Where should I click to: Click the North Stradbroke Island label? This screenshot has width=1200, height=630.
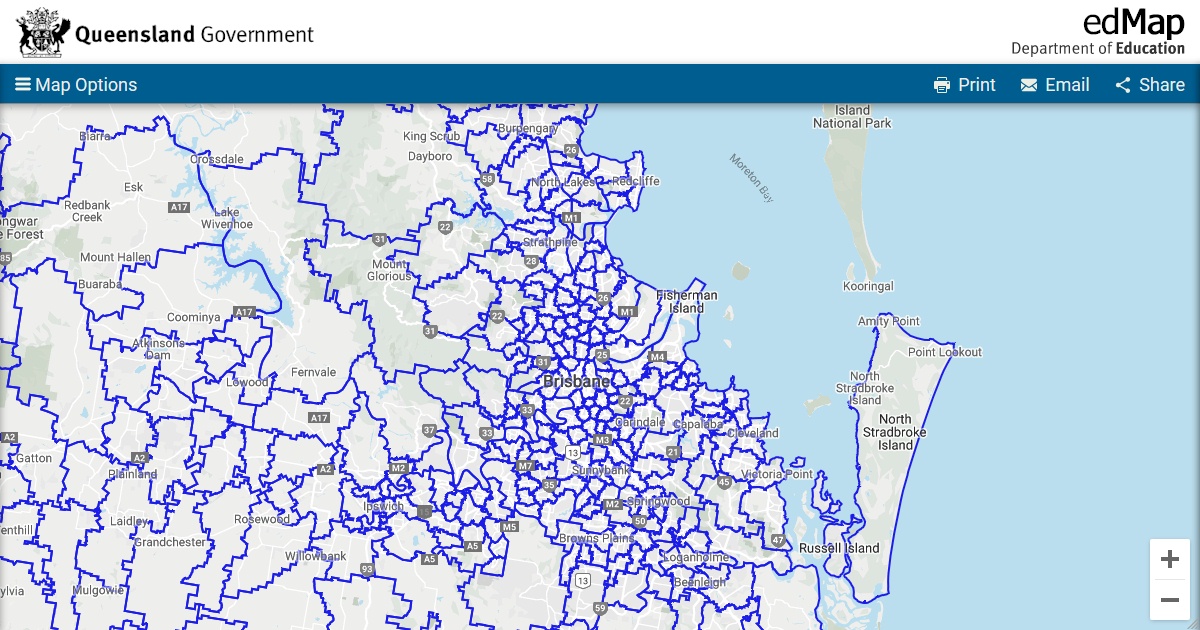pyautogui.click(x=897, y=432)
